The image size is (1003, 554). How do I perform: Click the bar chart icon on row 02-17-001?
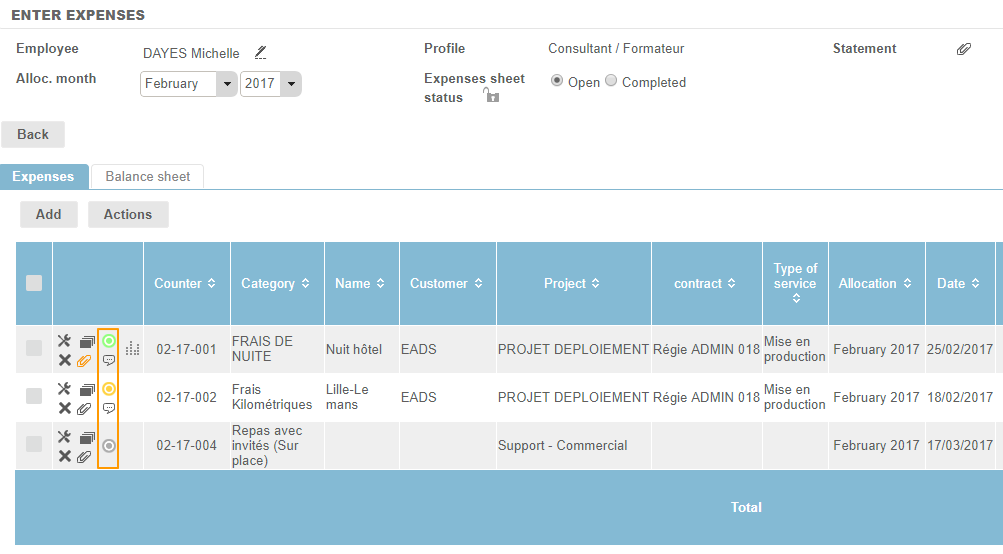[133, 349]
